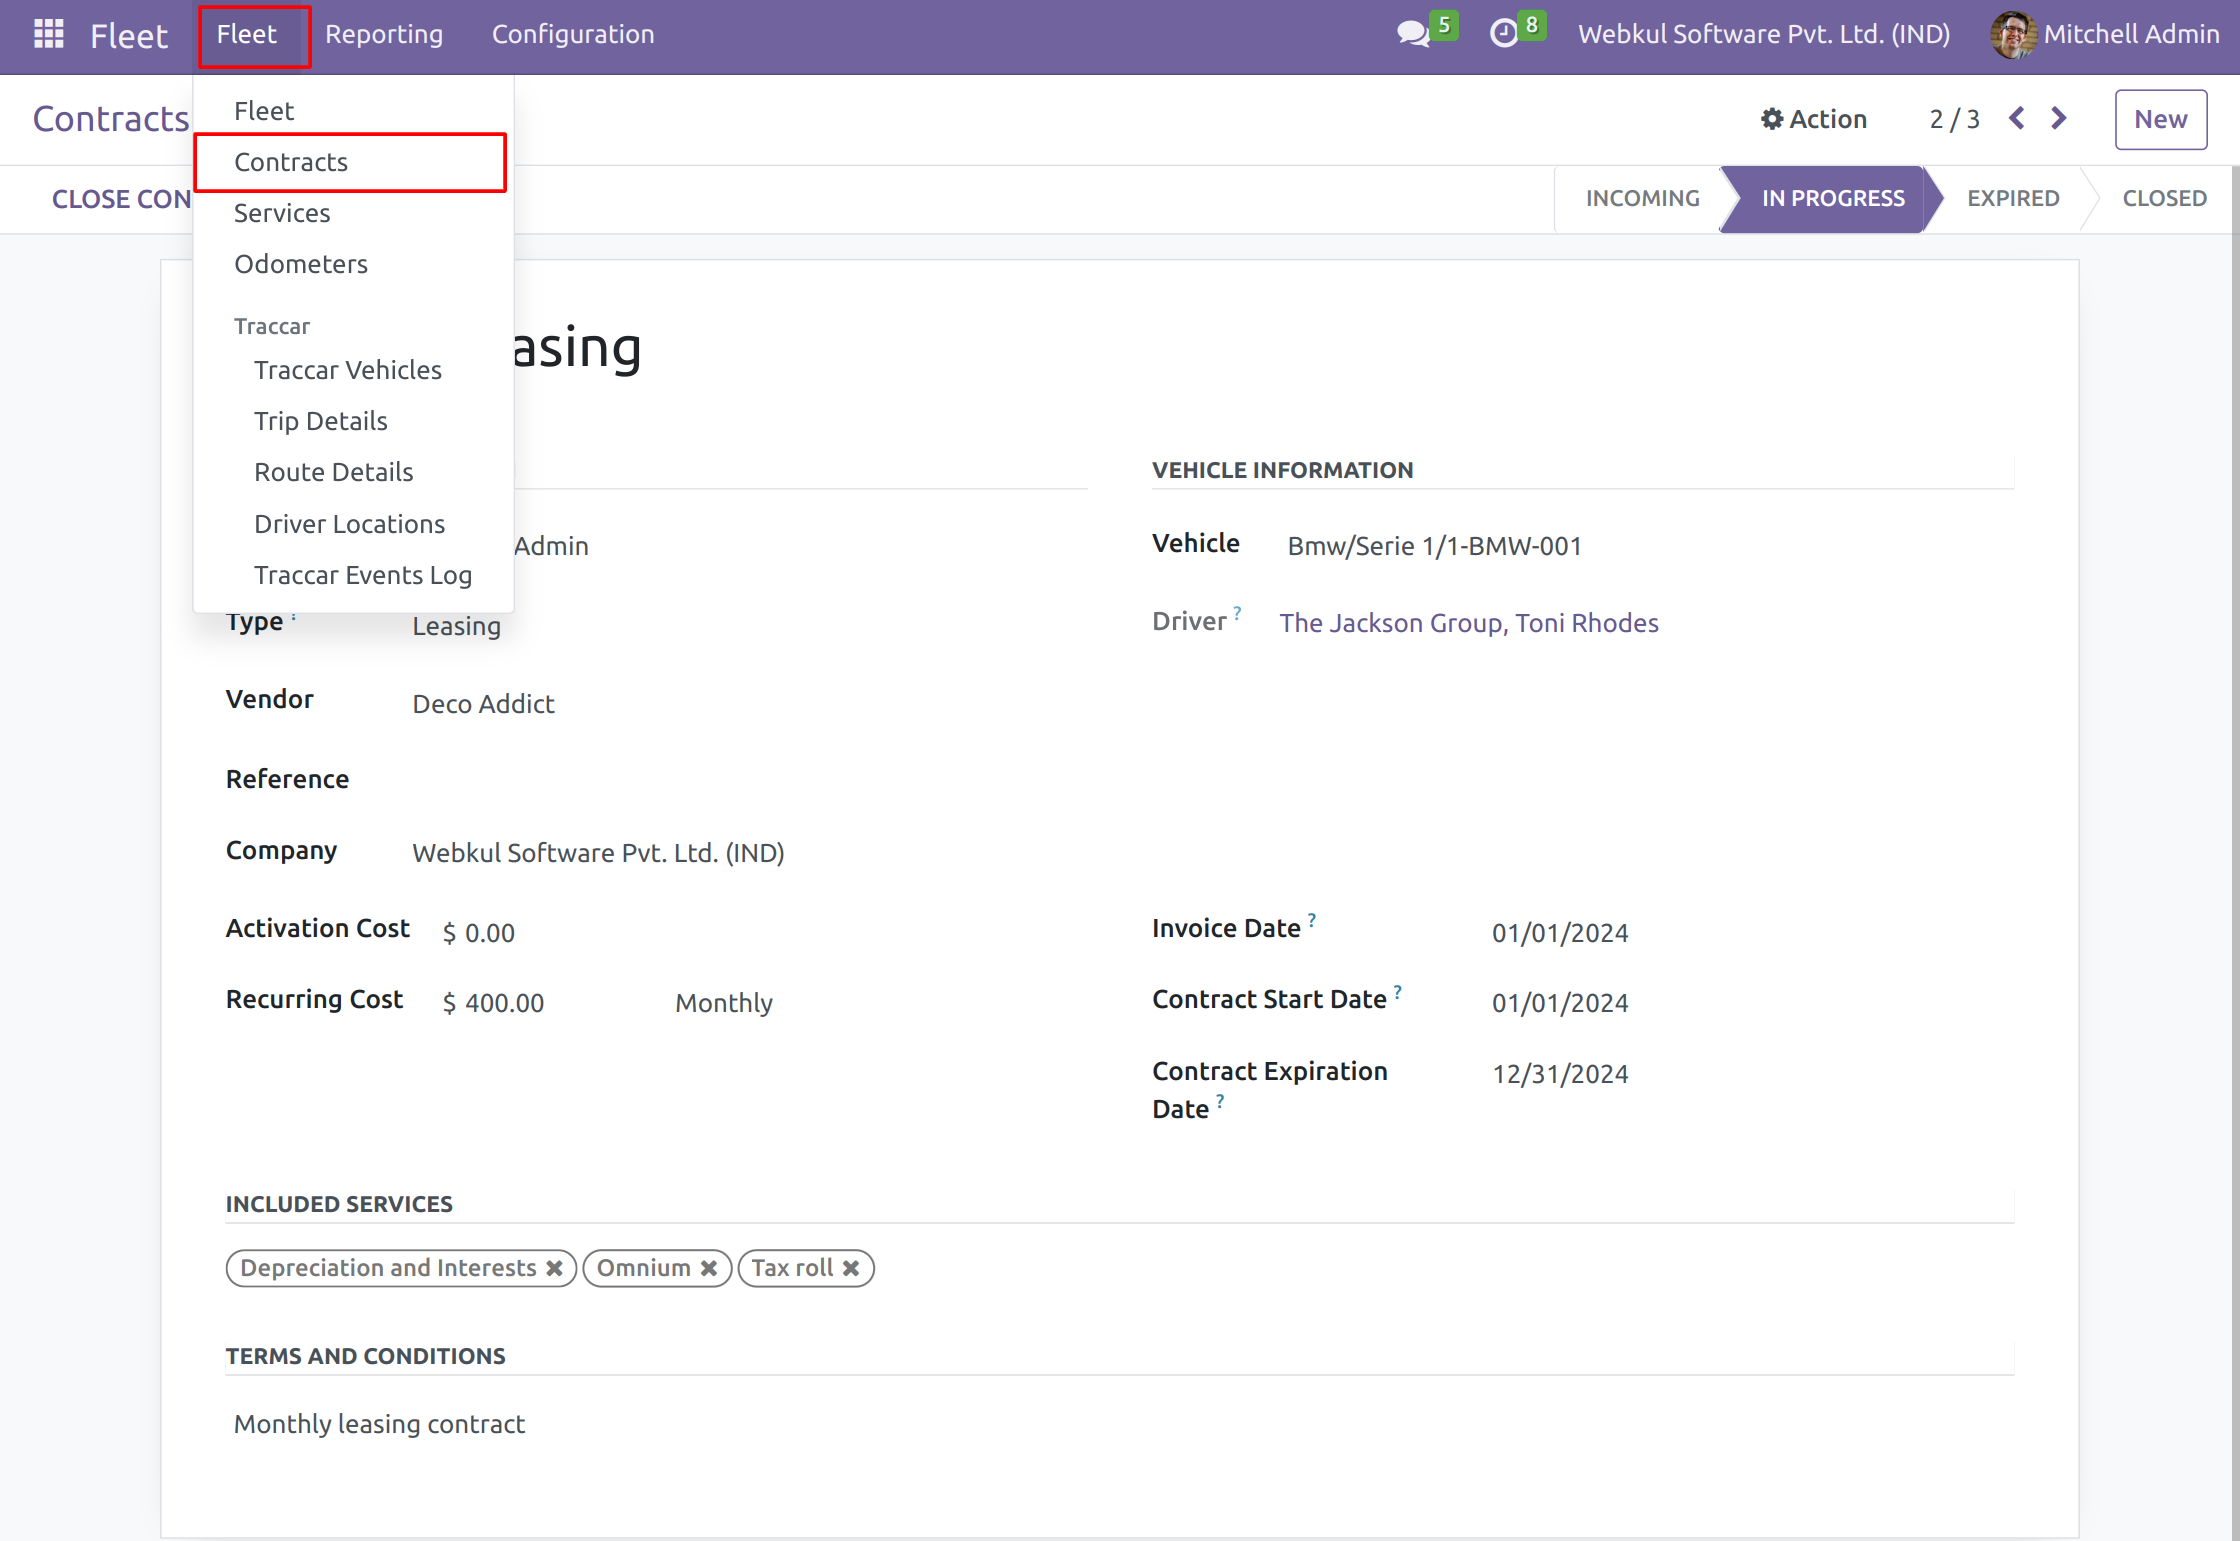Remove Depreciation and Interests tag
This screenshot has width=2240, height=1541.
[x=554, y=1268]
